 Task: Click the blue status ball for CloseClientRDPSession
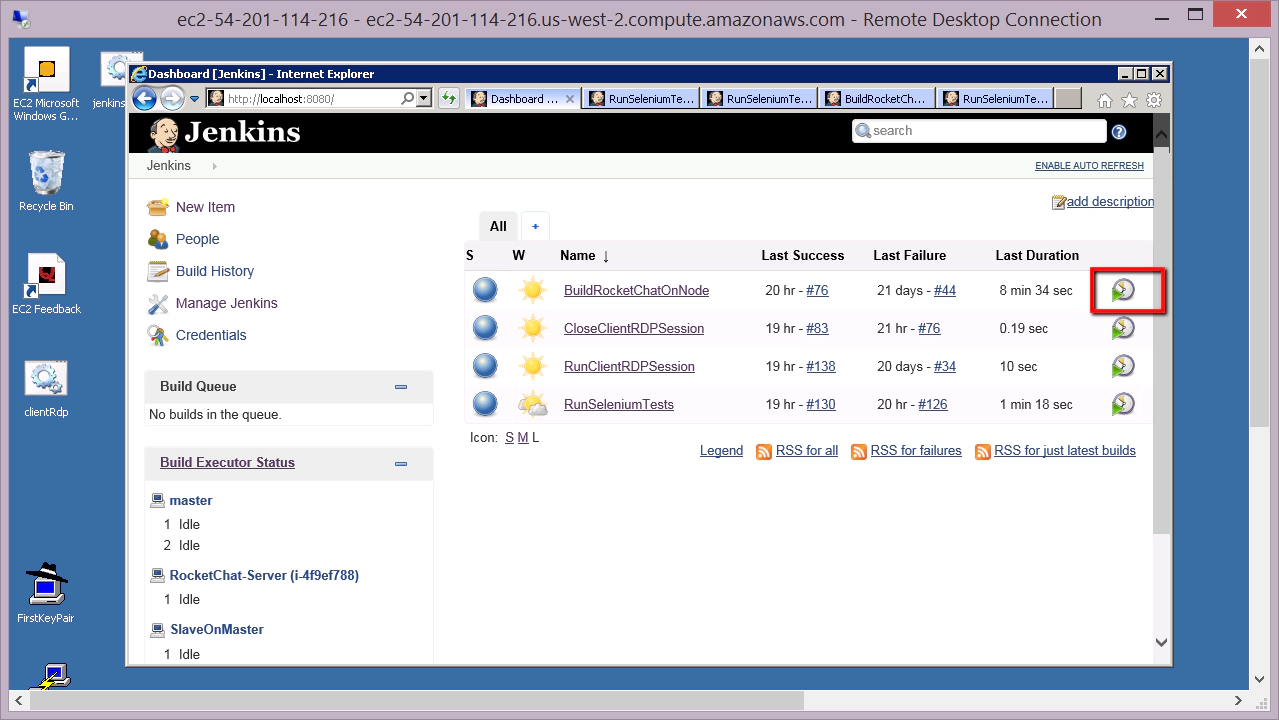point(484,328)
